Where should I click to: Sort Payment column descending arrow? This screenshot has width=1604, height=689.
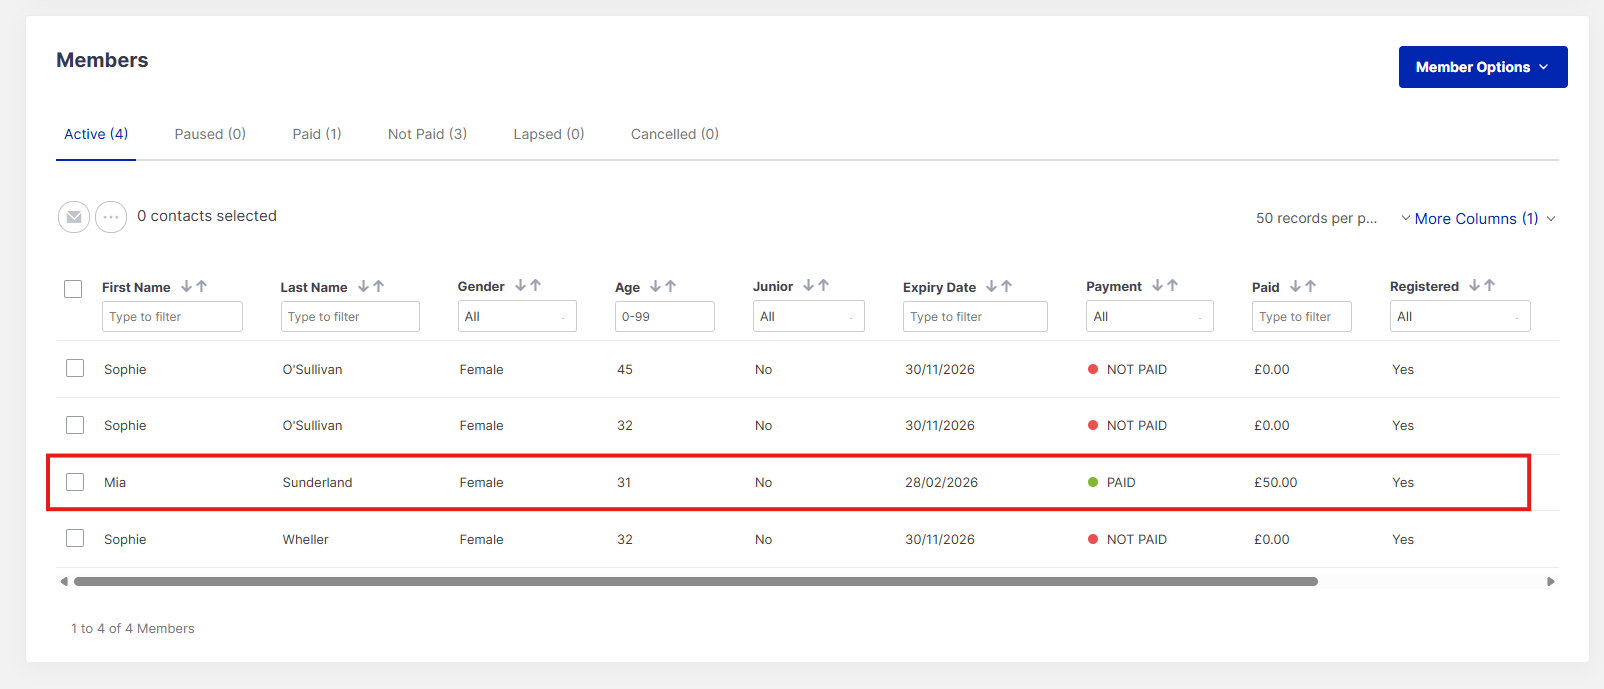[1157, 285]
